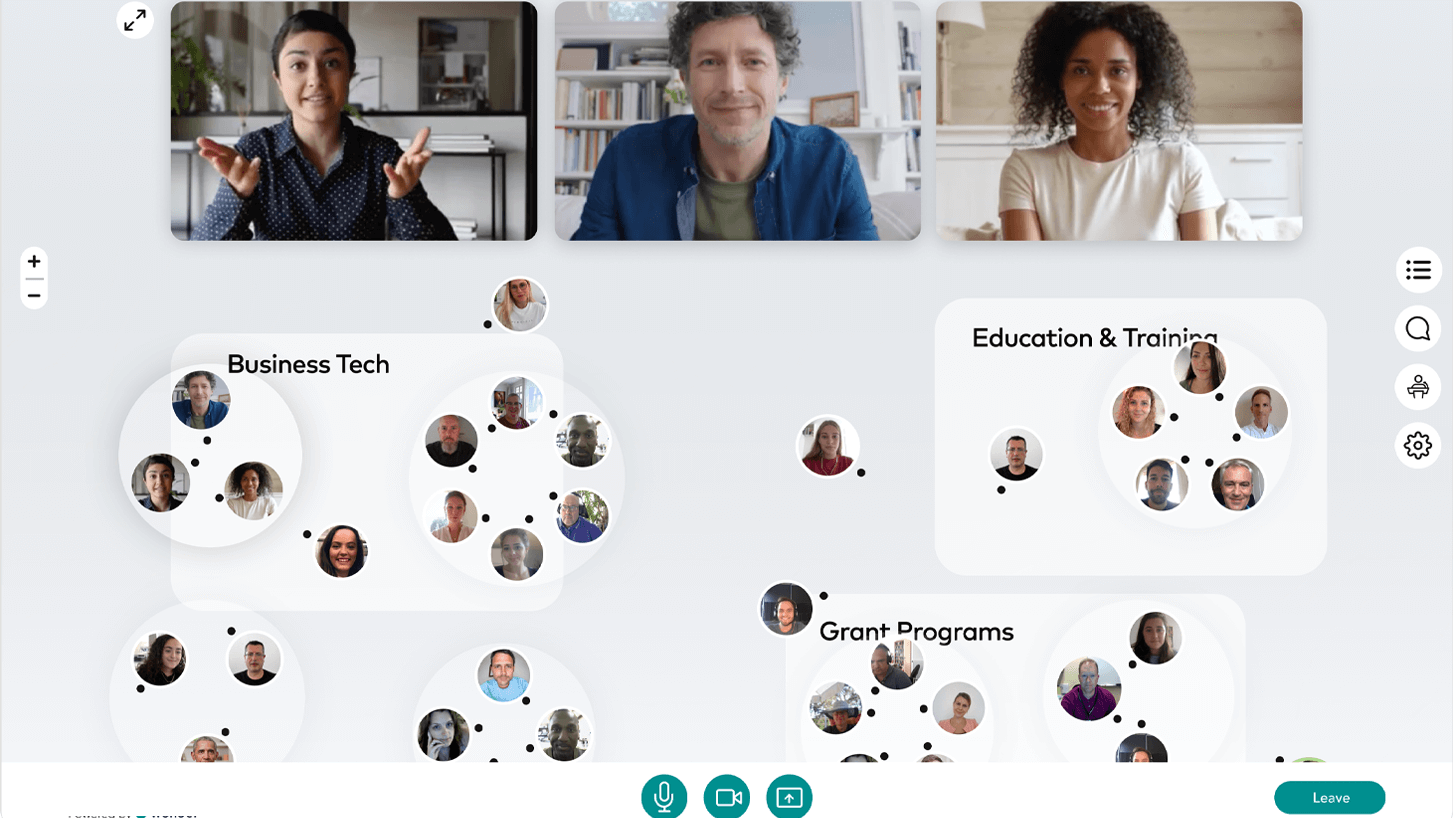
Task: Expand the video view with the fullscreen arrows icon
Action: [x=135, y=20]
